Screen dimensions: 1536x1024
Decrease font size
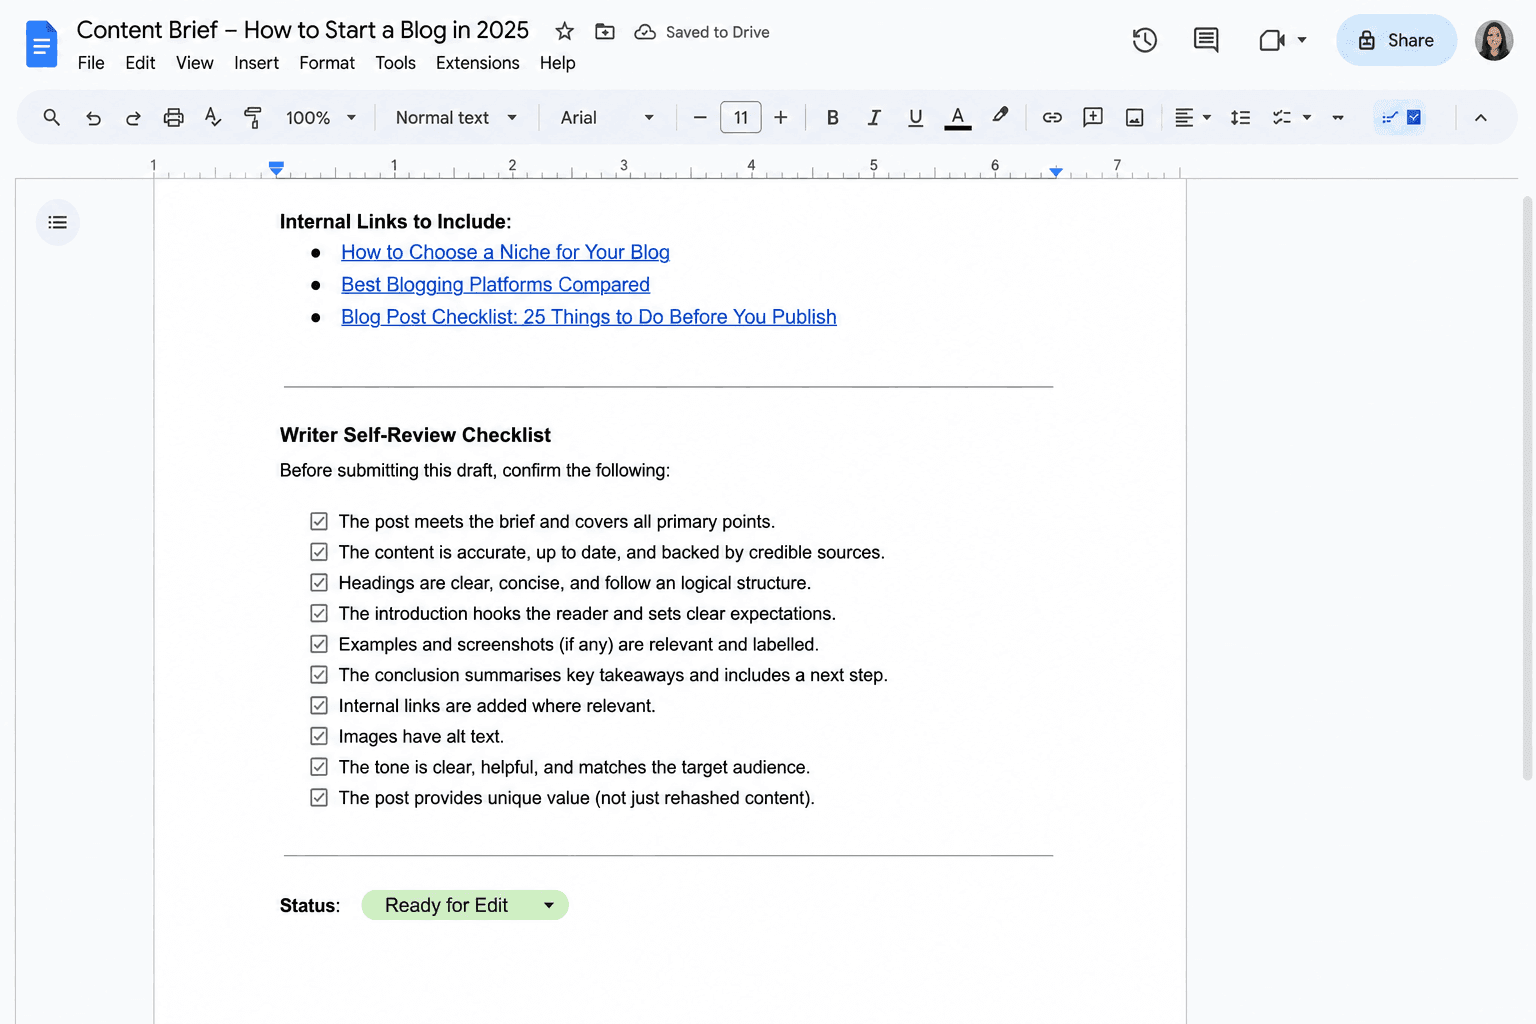click(x=700, y=117)
